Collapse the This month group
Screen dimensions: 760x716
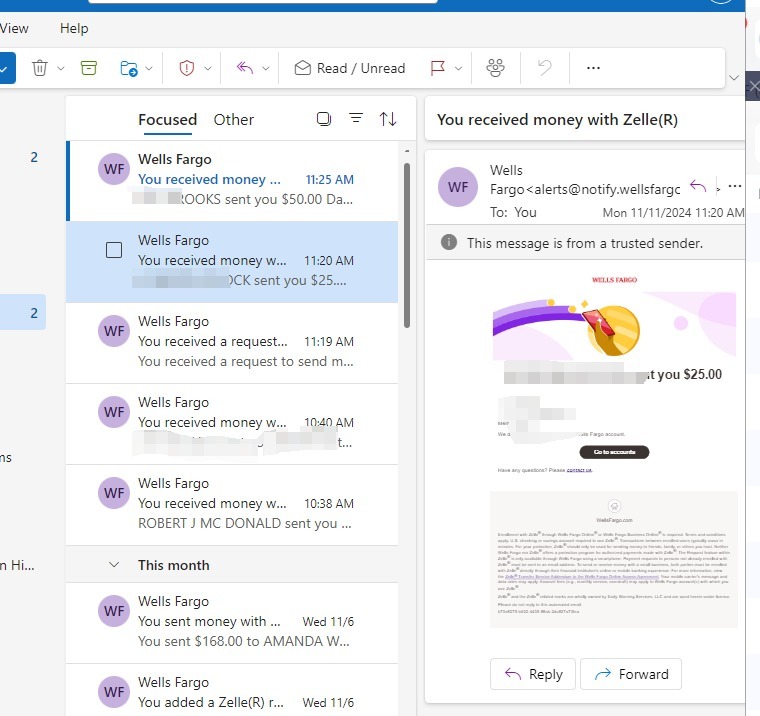coord(114,565)
